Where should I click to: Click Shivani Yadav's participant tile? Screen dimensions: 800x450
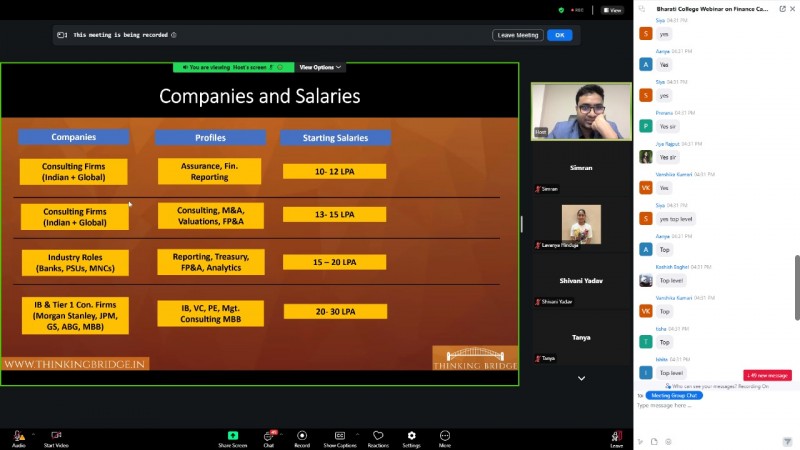[581, 281]
